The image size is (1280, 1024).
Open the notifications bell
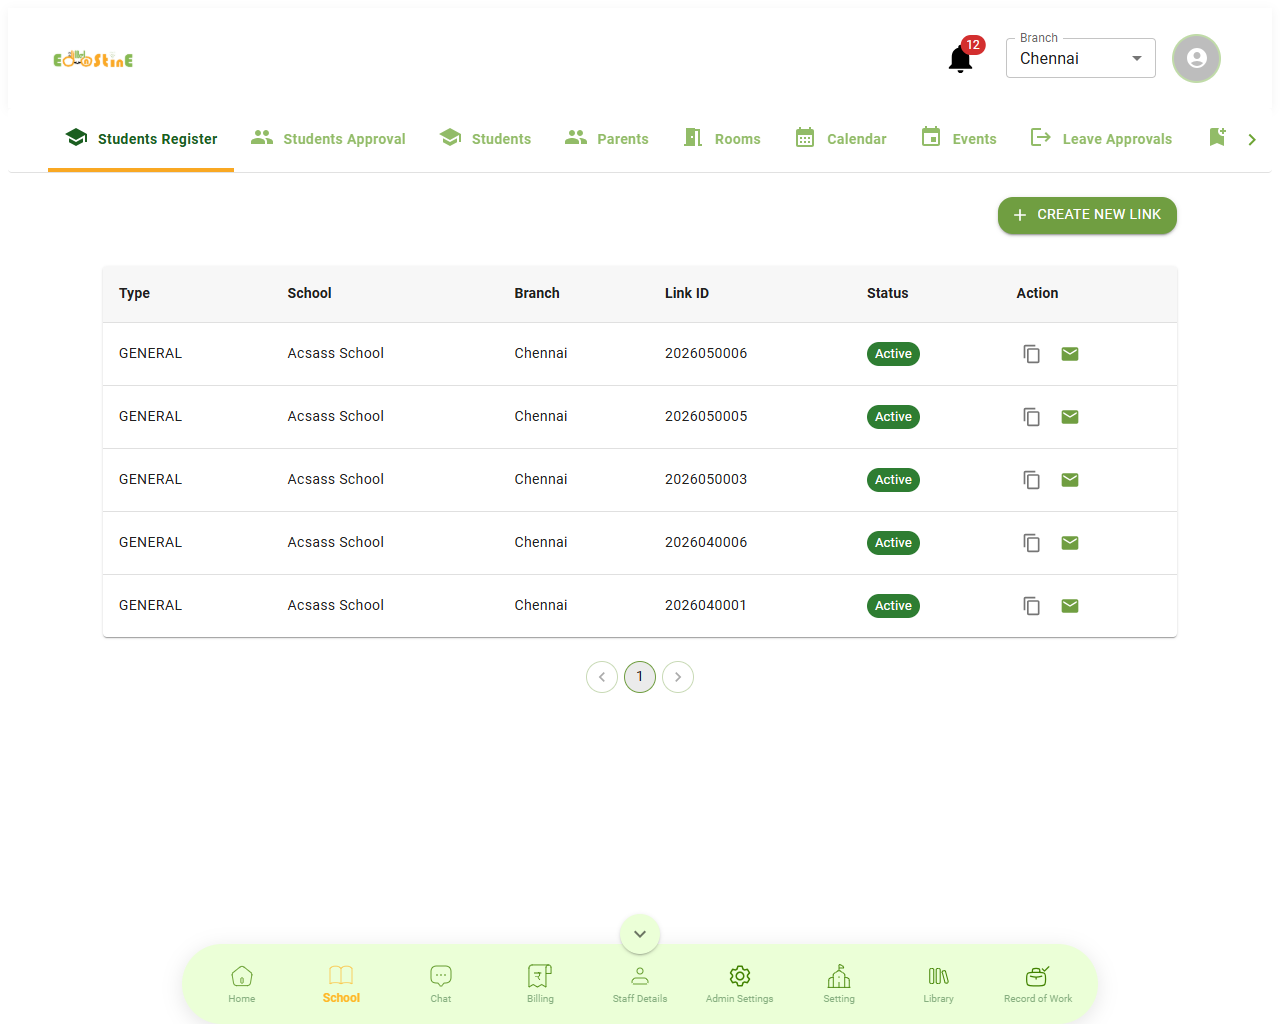click(x=961, y=59)
